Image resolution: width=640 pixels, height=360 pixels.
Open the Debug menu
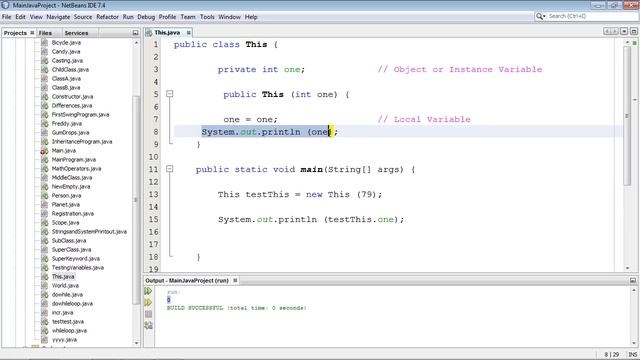click(146, 17)
